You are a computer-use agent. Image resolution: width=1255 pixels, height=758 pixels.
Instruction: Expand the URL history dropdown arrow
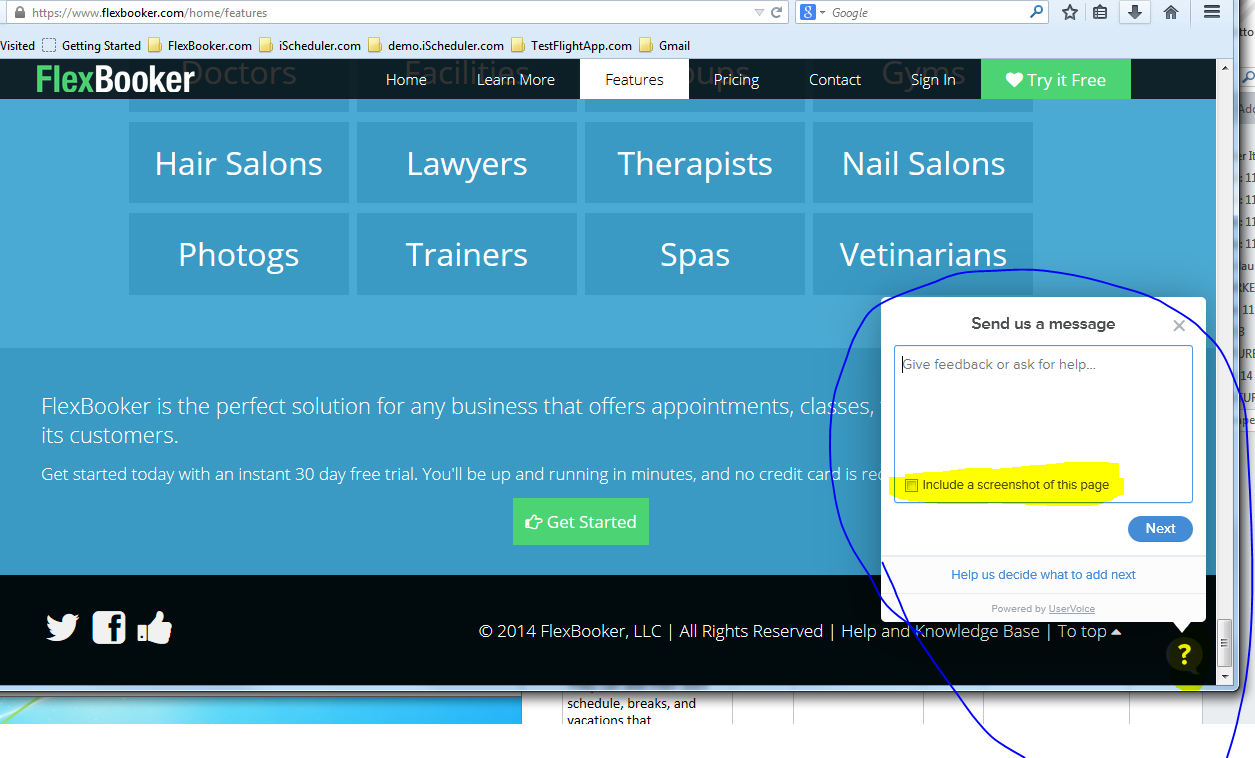point(760,13)
